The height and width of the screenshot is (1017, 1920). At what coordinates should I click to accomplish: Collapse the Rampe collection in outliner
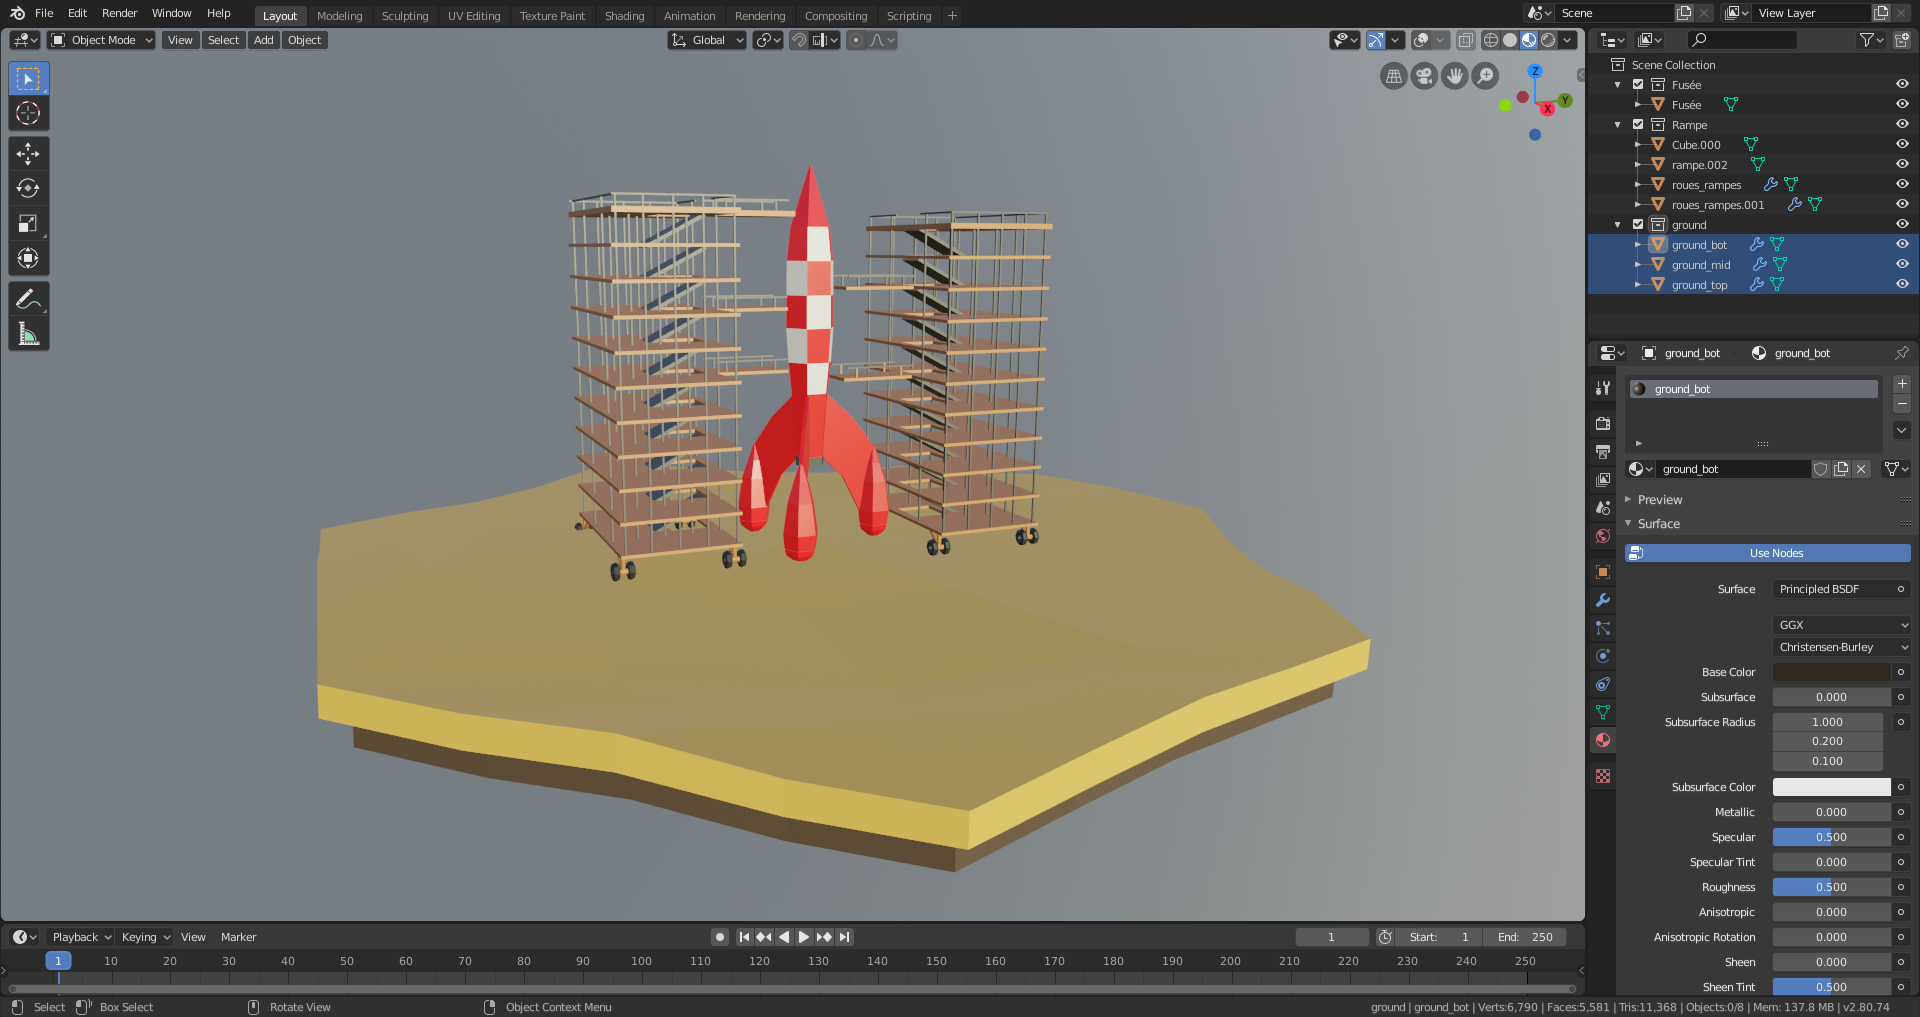click(1618, 125)
